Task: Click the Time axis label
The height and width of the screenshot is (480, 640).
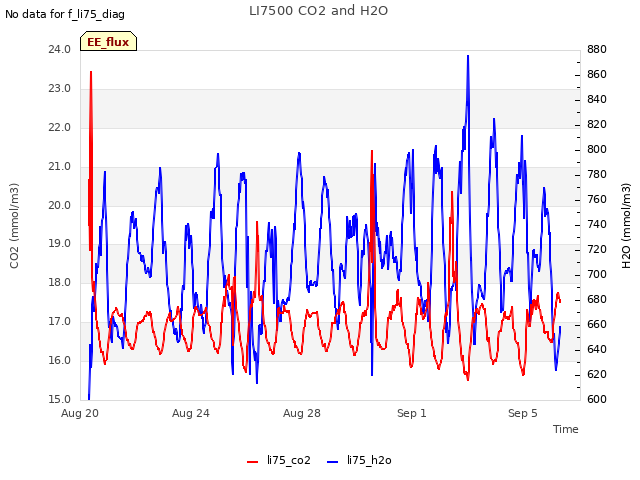Action: coord(566,429)
